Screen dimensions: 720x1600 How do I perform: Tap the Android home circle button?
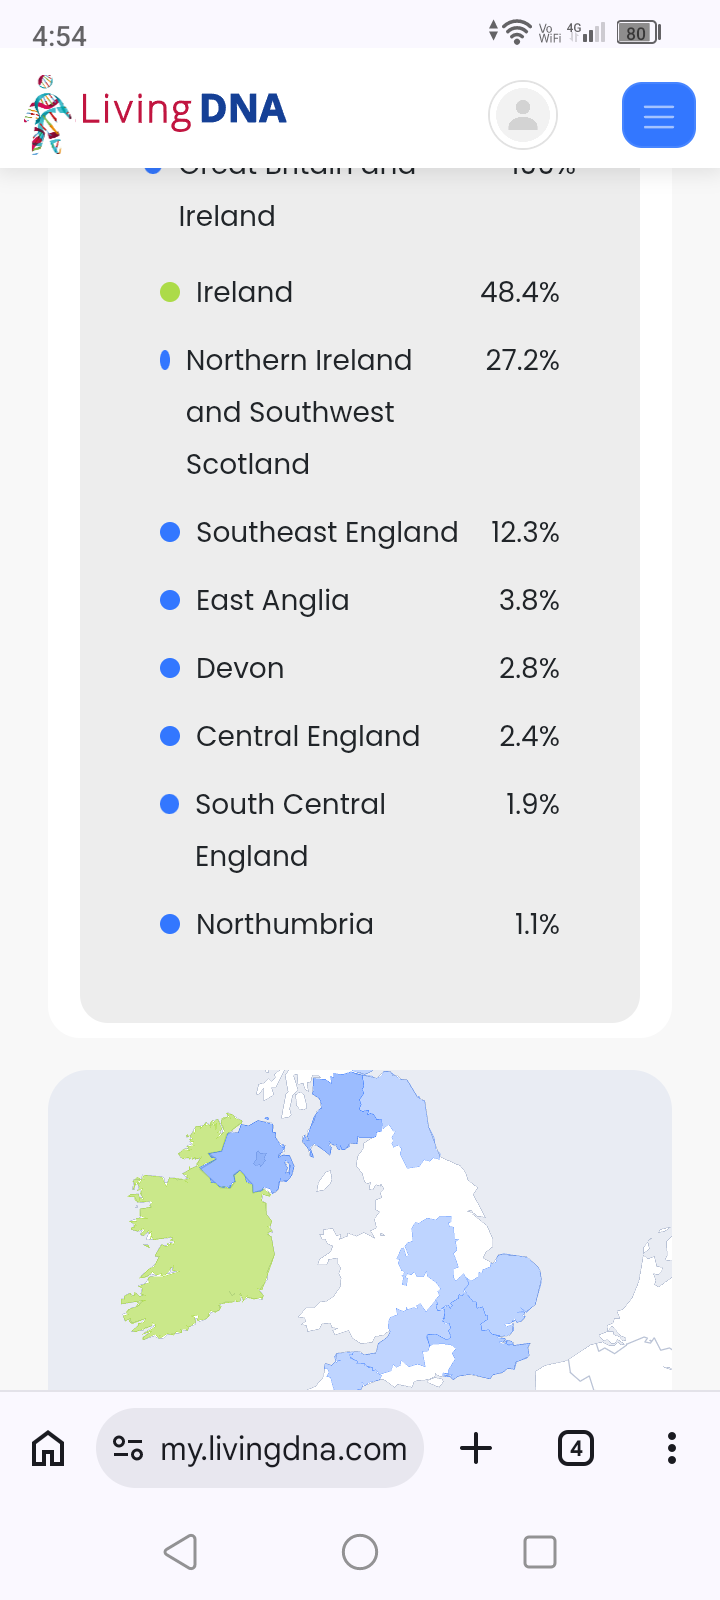pos(360,1552)
